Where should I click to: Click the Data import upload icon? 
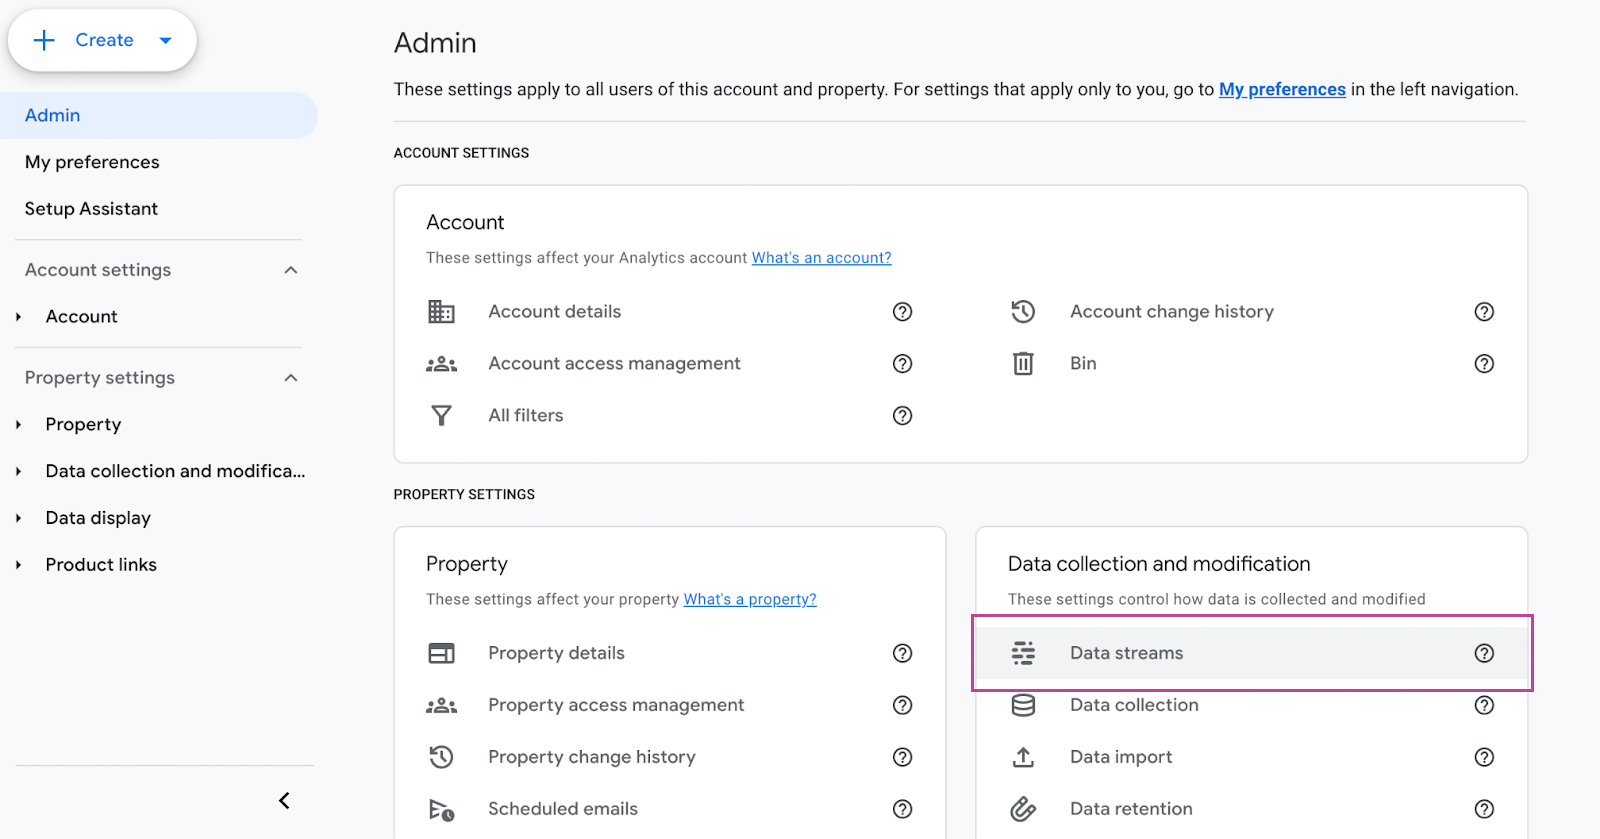1022,757
